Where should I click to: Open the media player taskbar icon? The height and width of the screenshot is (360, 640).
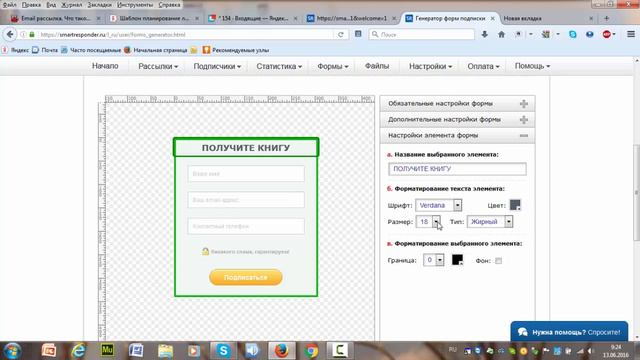click(x=194, y=351)
